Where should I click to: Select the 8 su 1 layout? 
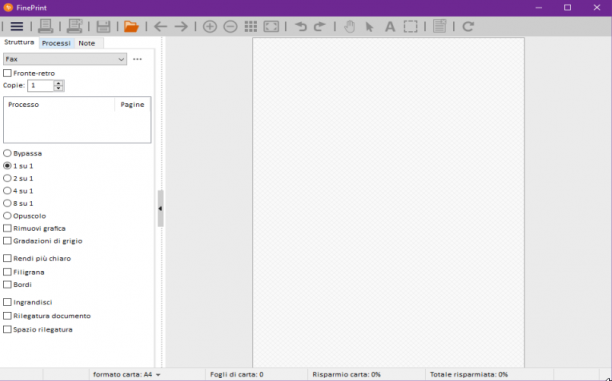(x=7, y=203)
